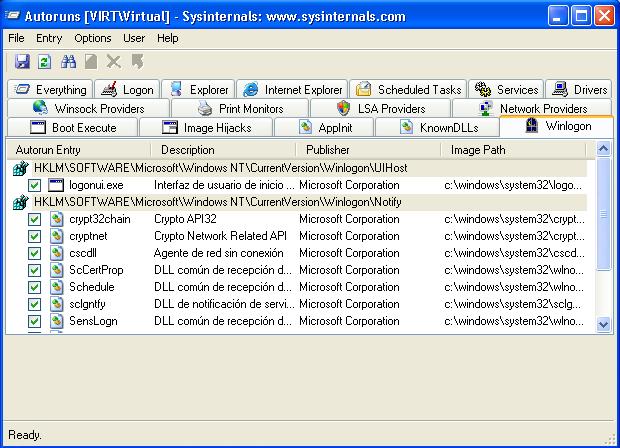Switch to the KnownDLLs tab

437,127
